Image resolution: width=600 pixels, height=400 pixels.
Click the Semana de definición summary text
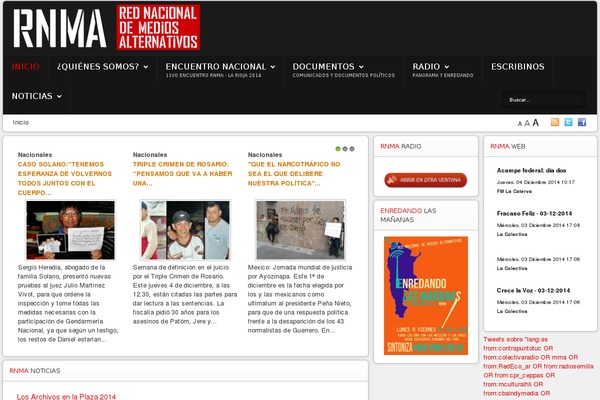click(x=185, y=294)
